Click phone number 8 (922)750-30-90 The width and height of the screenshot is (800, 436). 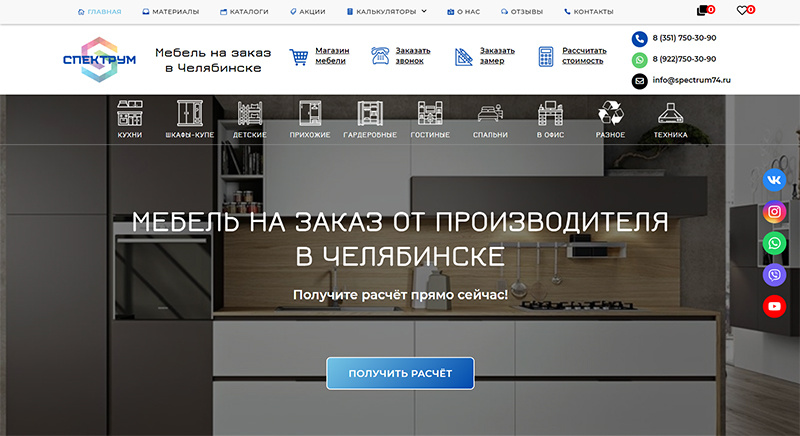684,59
